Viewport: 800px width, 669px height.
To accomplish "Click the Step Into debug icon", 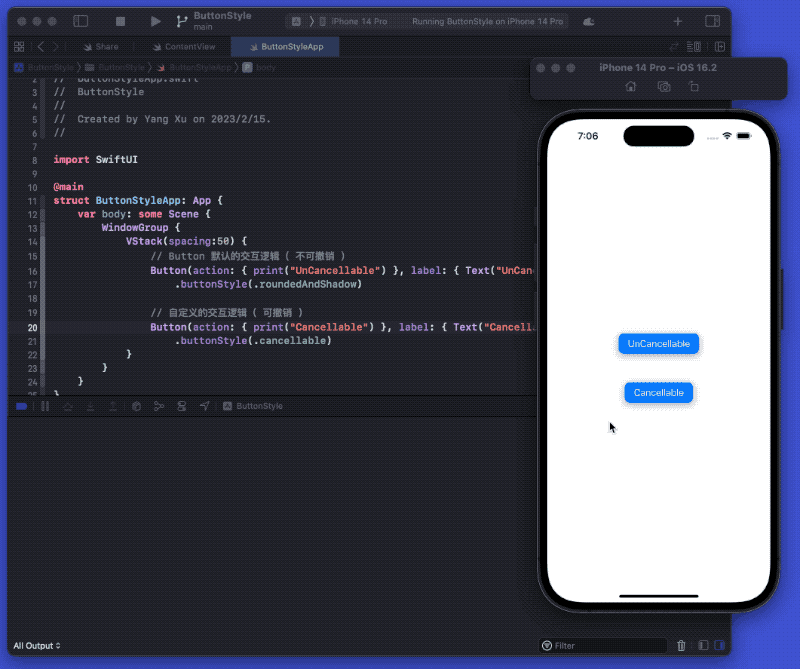I will pos(90,406).
